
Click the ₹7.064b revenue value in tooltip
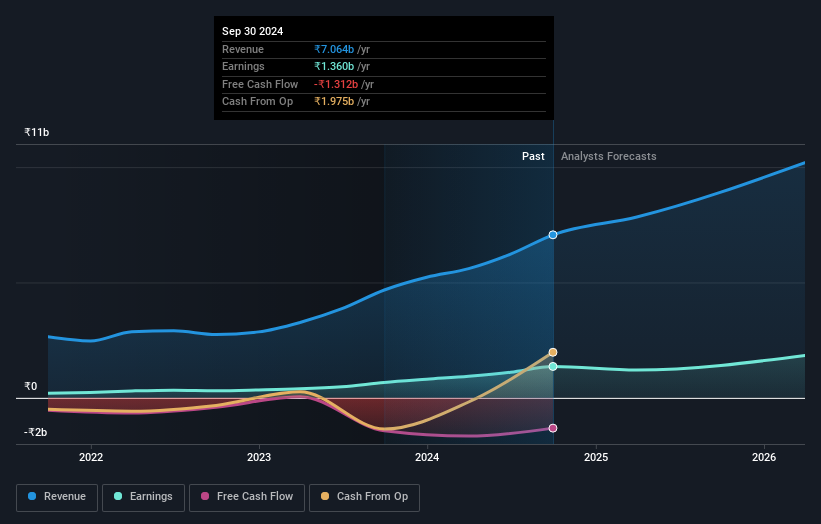(334, 49)
